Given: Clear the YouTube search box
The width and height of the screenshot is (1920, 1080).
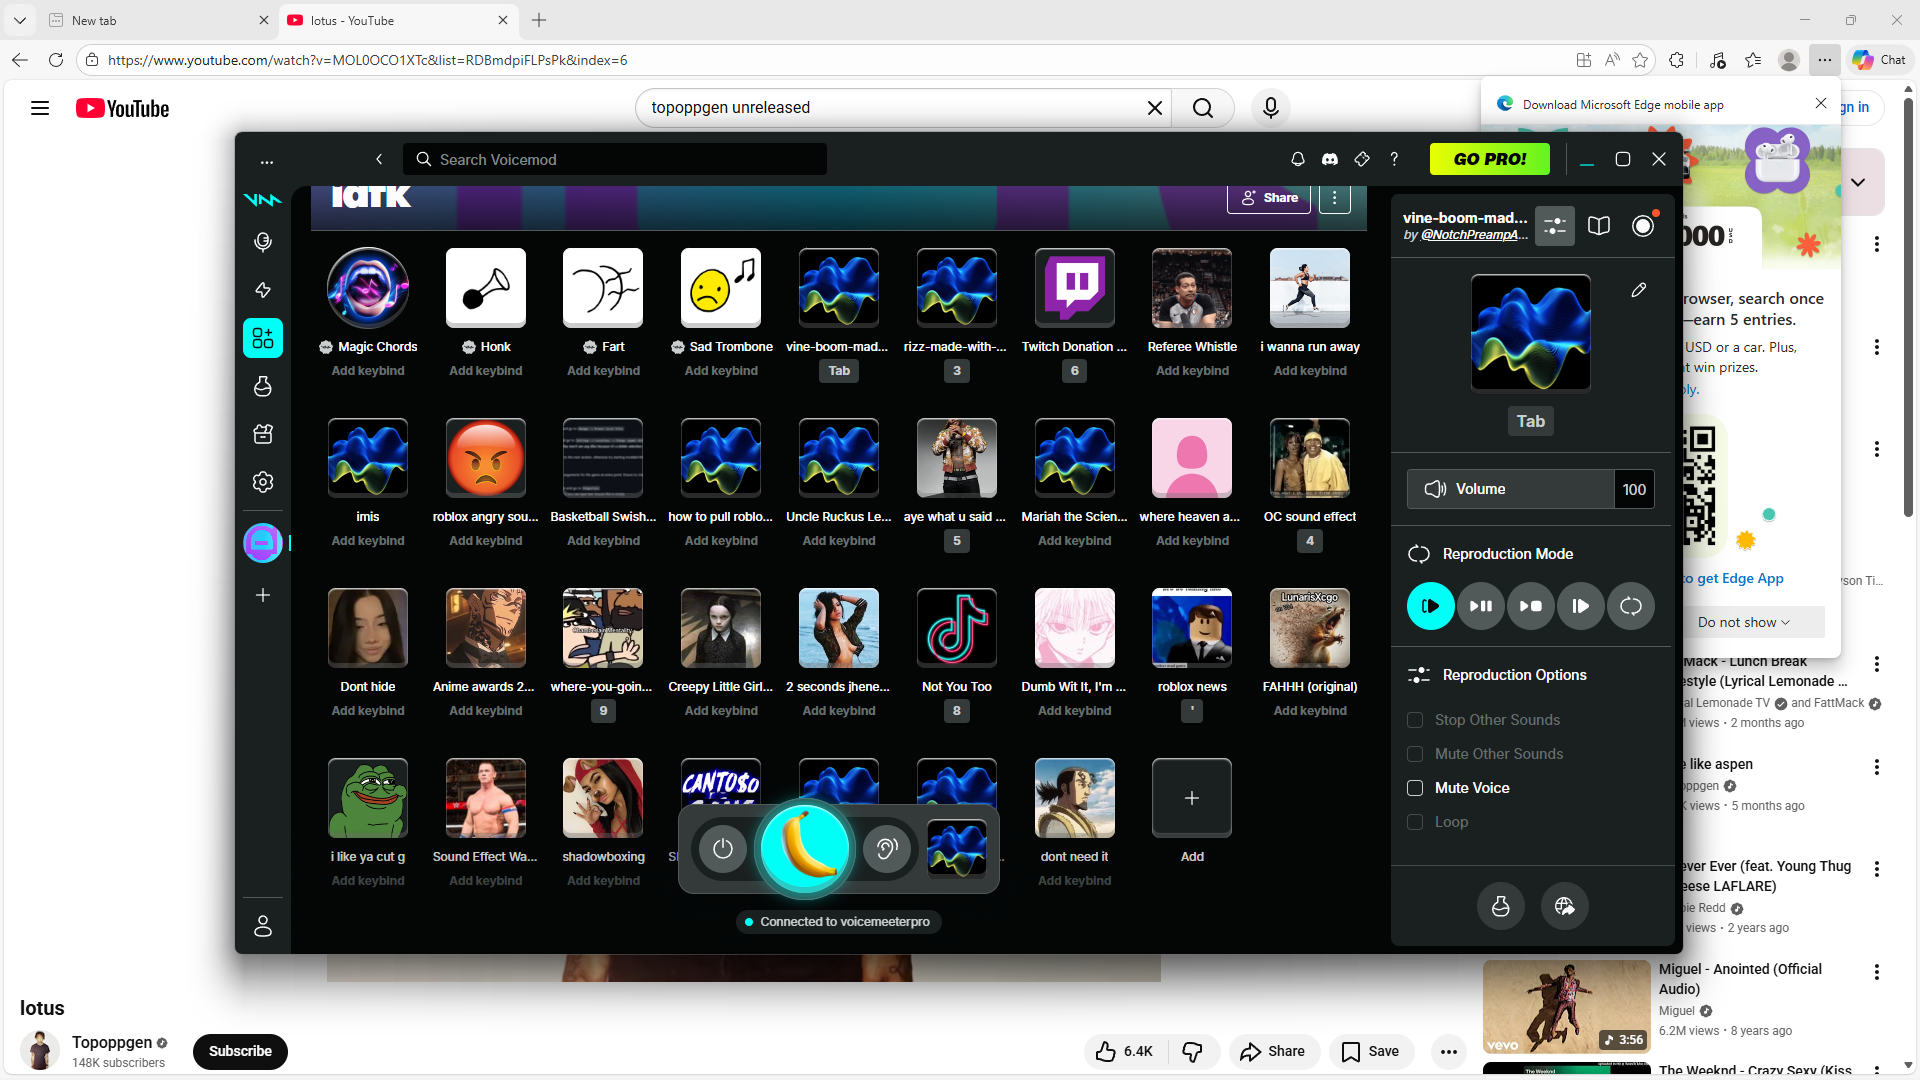Looking at the screenshot, I should click(x=1155, y=108).
